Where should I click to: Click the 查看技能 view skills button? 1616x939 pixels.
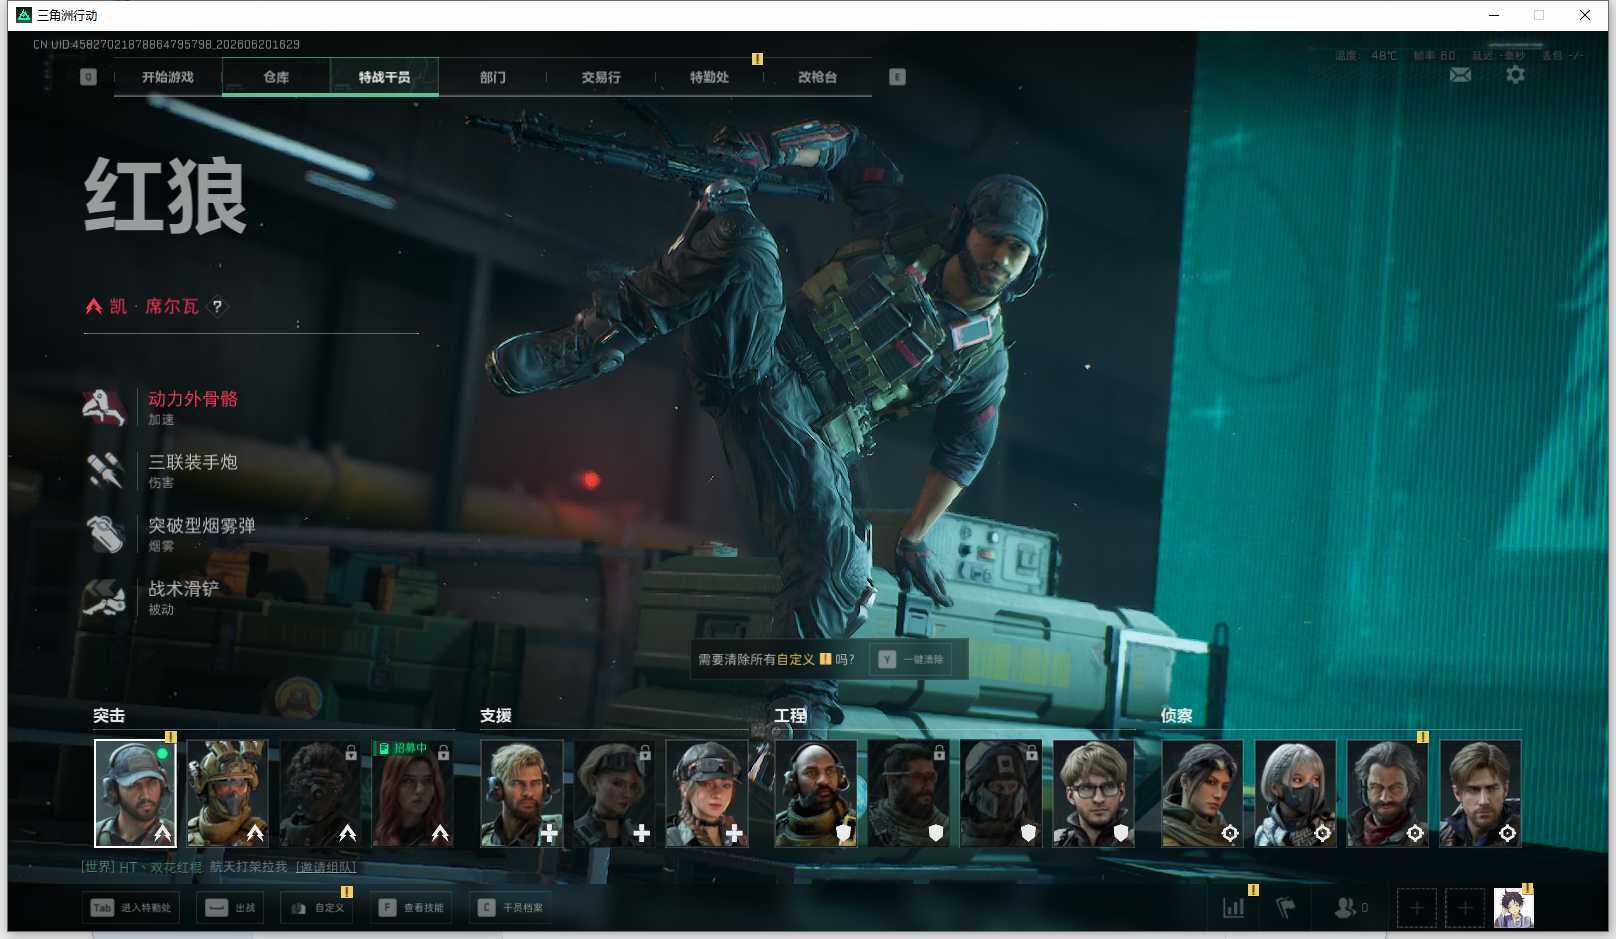click(x=410, y=908)
